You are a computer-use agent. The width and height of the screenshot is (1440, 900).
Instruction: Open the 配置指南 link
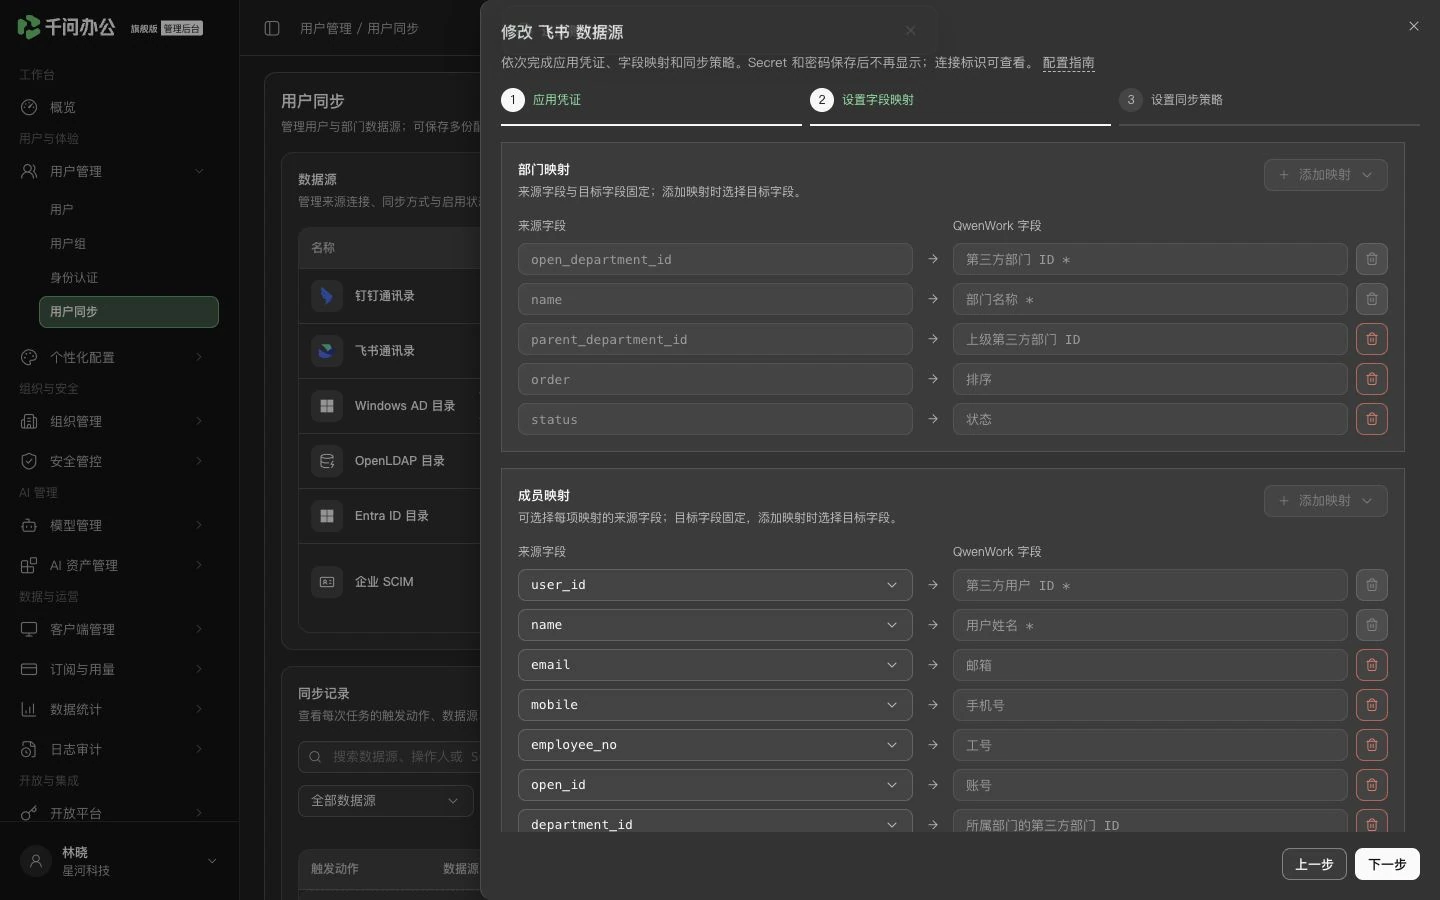[1068, 62]
